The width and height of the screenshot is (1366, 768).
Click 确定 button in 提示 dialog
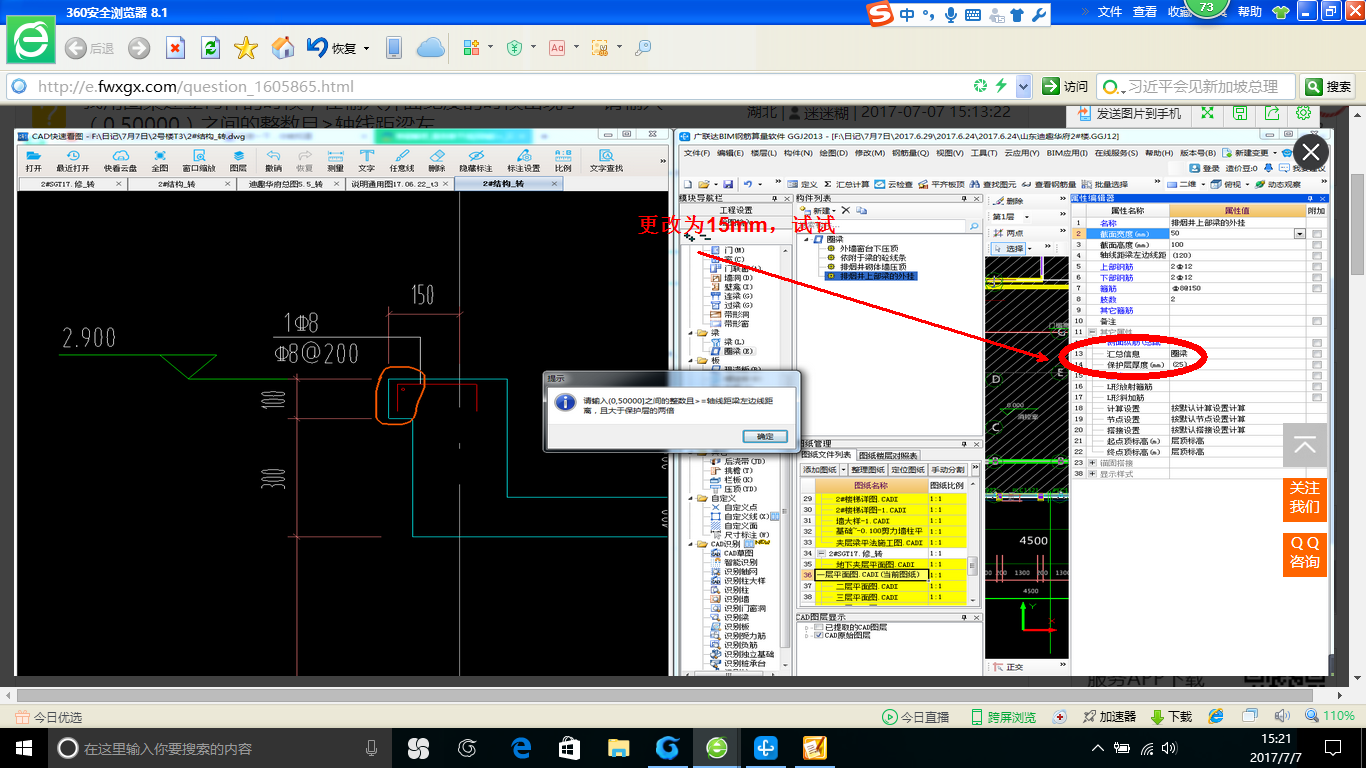(x=765, y=437)
